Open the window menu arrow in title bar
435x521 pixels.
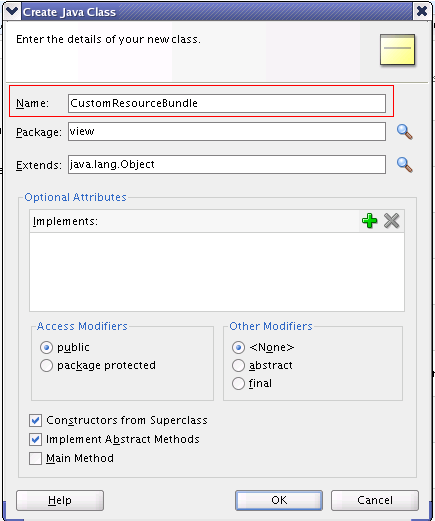pyautogui.click(x=12, y=11)
